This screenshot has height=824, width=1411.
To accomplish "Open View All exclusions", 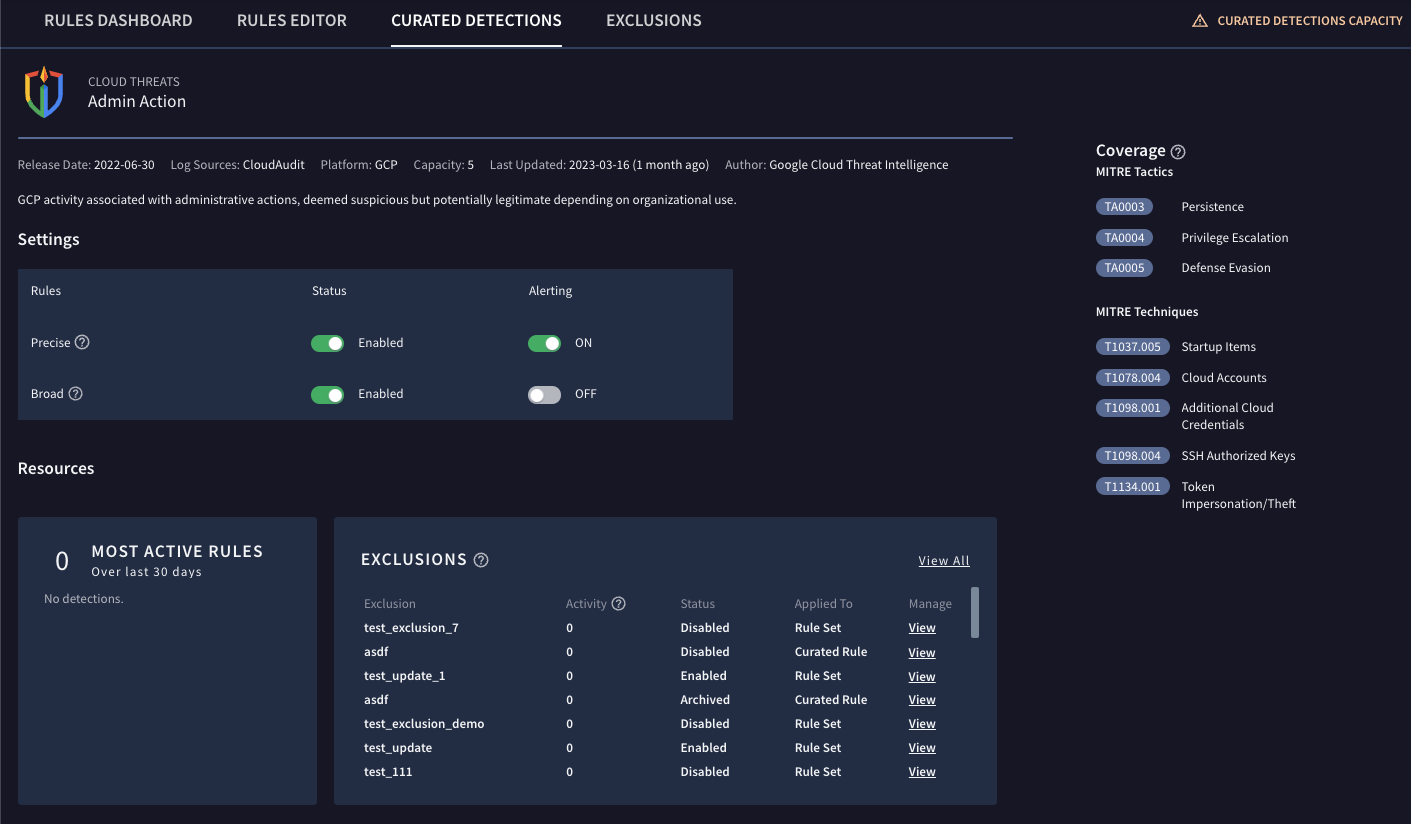I will [x=943, y=560].
